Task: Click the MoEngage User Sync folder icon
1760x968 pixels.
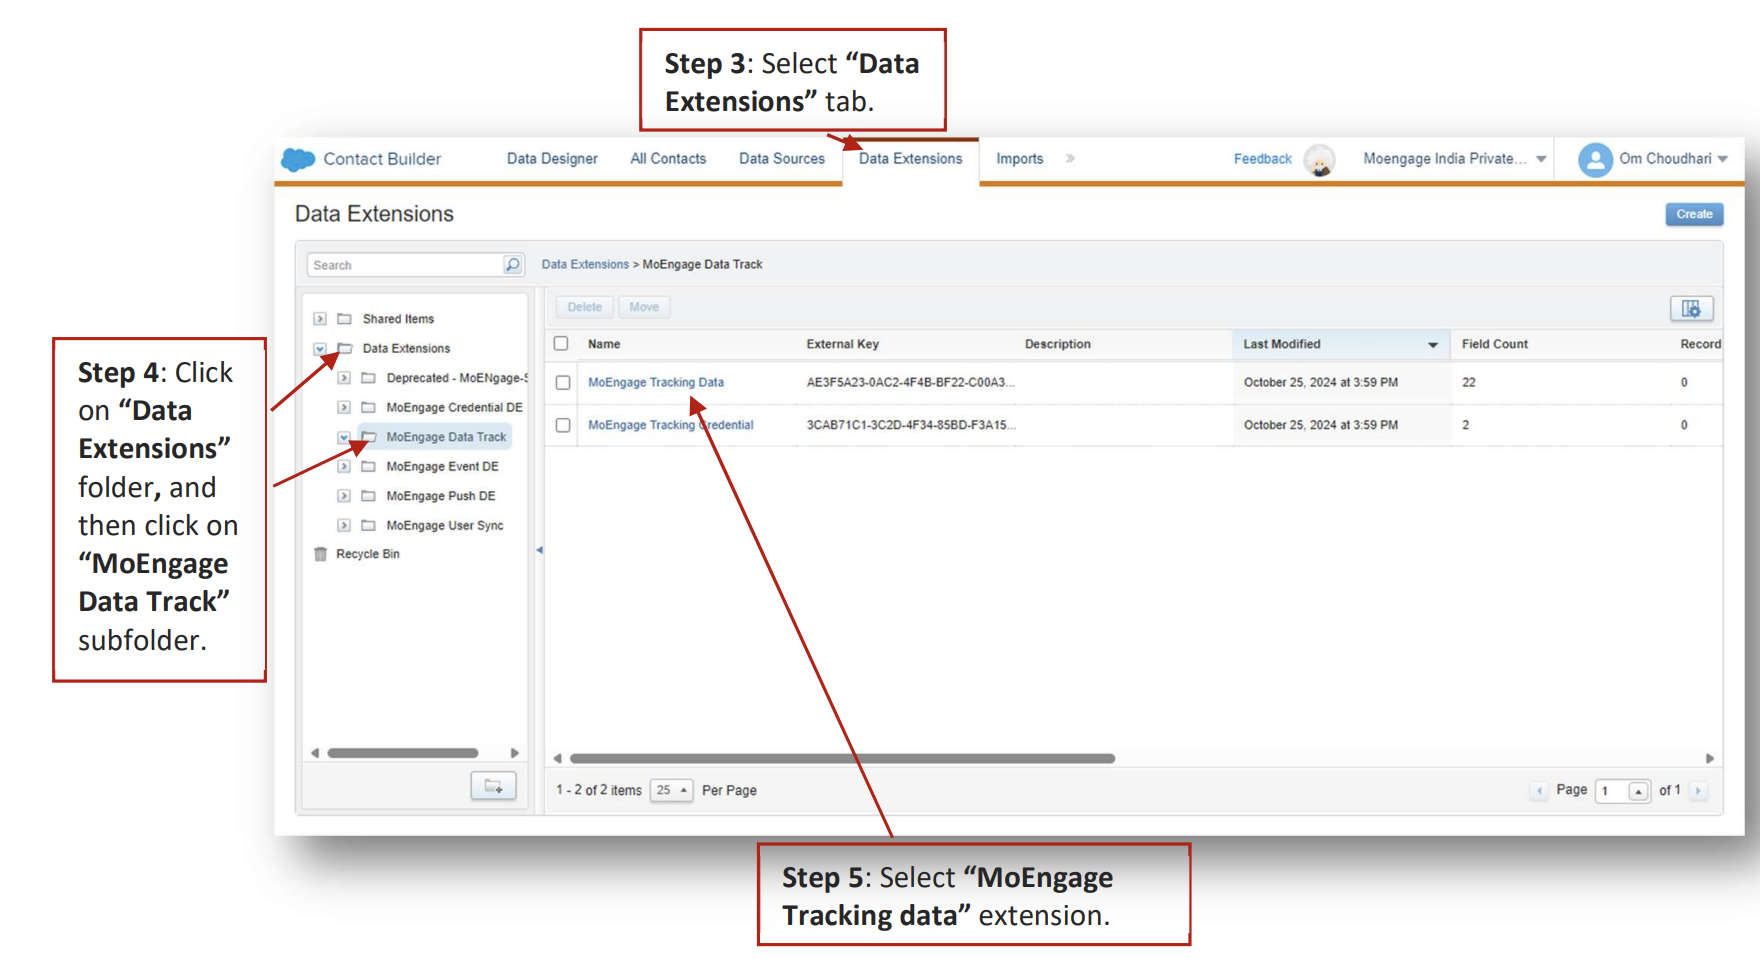Action: (x=368, y=526)
